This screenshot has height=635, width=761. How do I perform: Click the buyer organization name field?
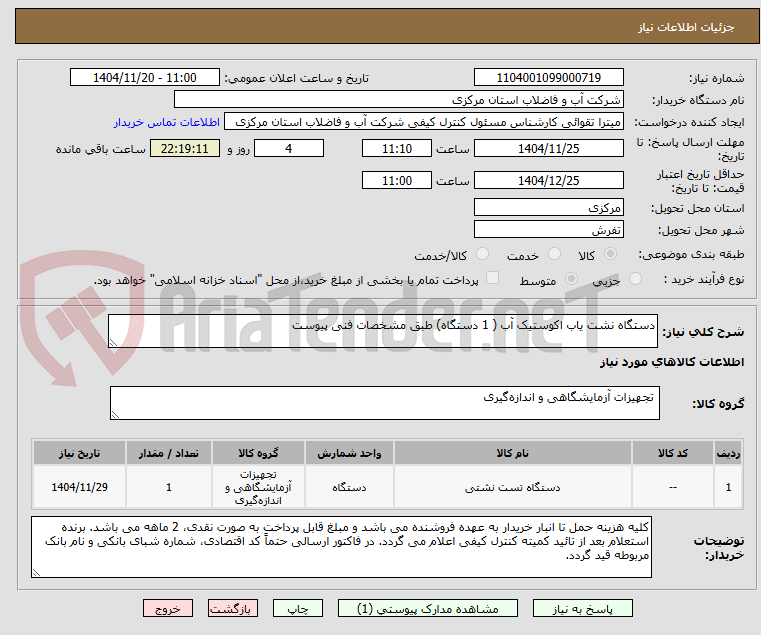click(398, 100)
